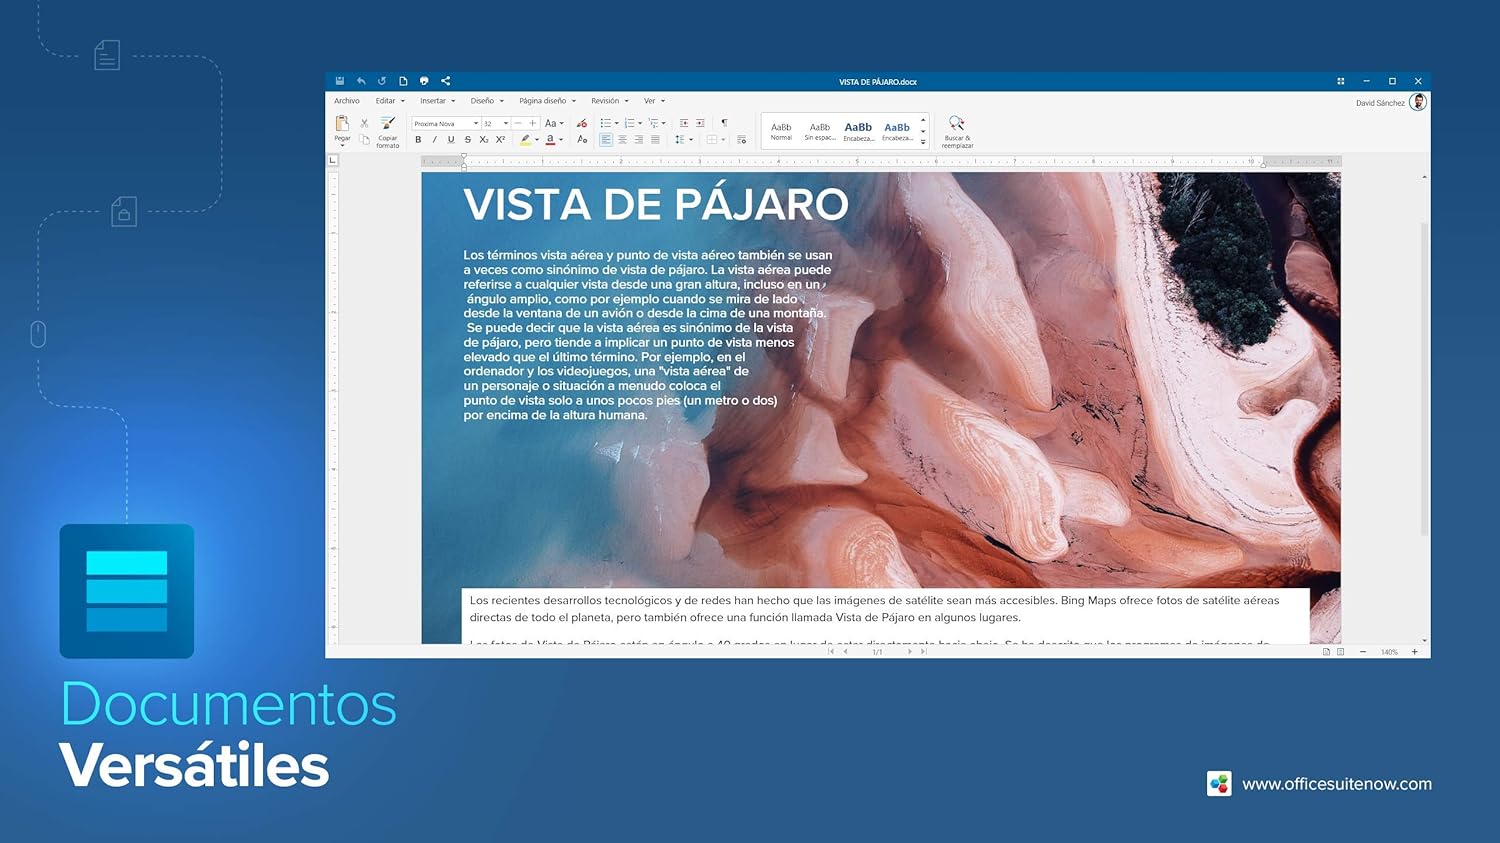The width and height of the screenshot is (1500, 843).
Task: Click the Pegar clipboard icon
Action: click(x=342, y=123)
